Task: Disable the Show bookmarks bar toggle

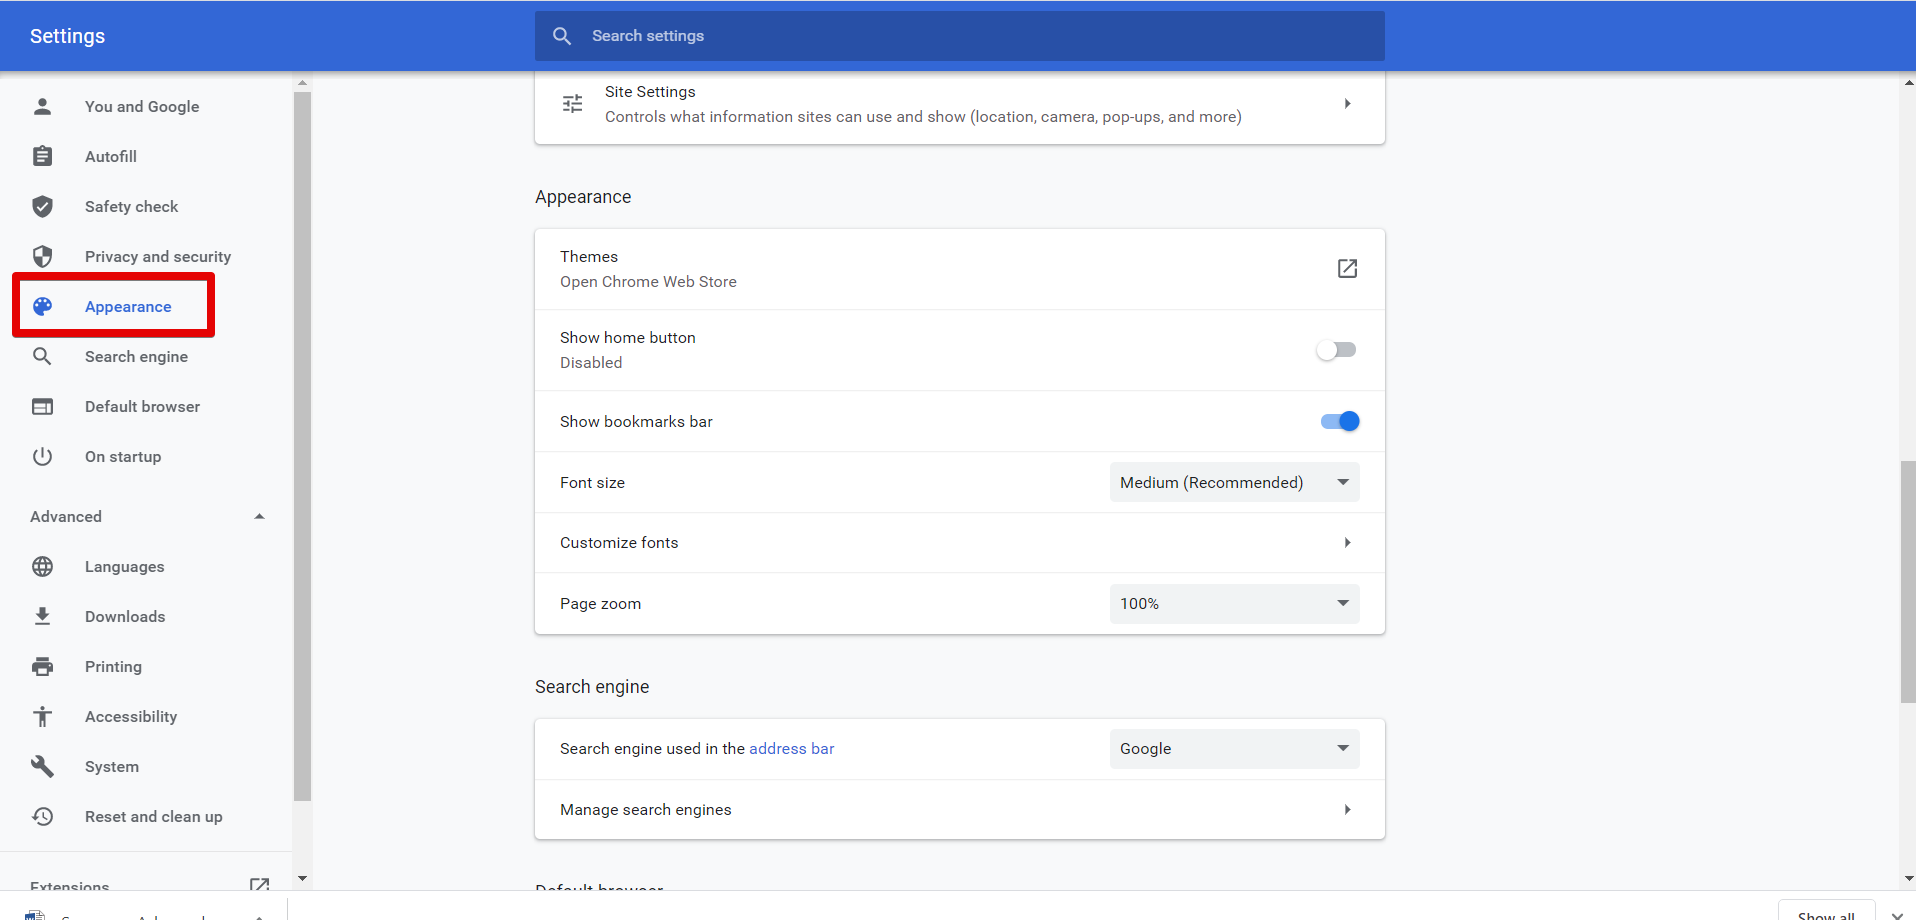Action: click(x=1339, y=421)
